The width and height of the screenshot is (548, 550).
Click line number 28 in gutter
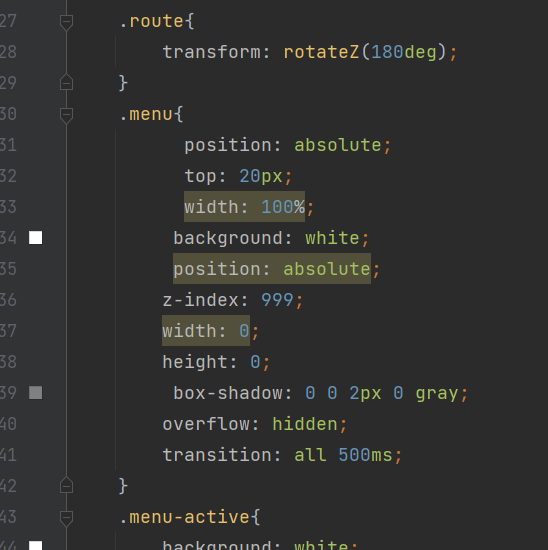point(8,52)
